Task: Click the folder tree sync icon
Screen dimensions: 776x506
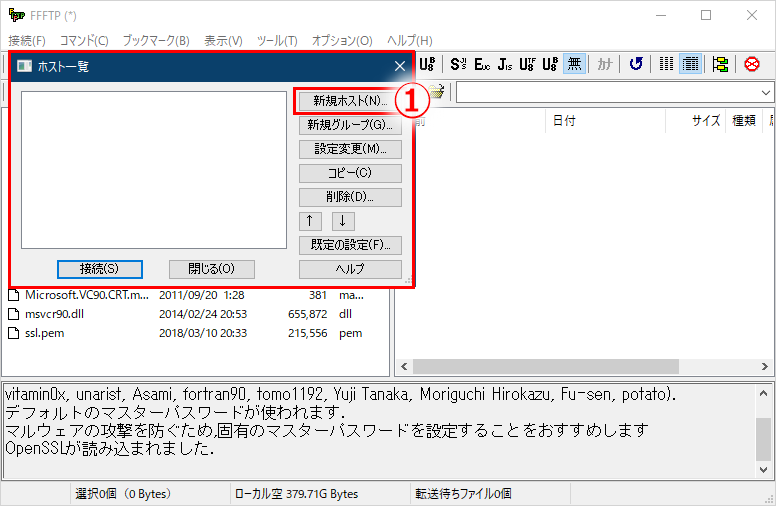Action: click(x=720, y=64)
